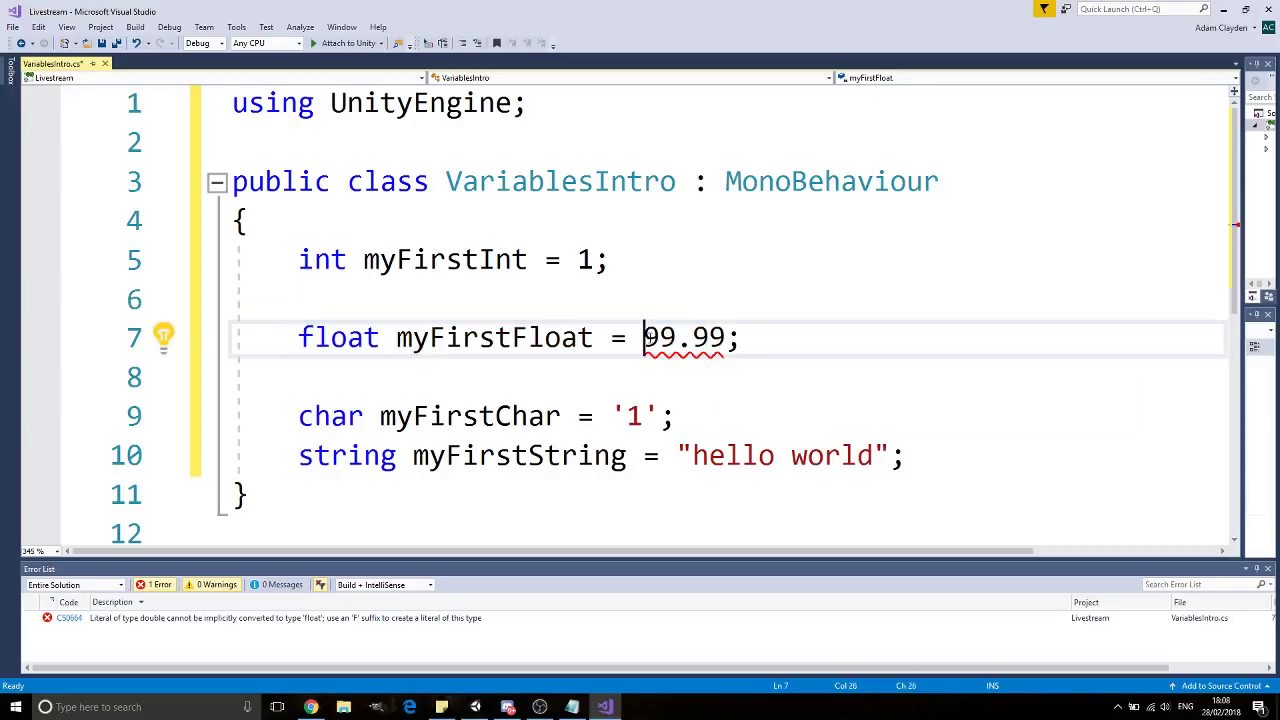Save the current file with Save icon
The image size is (1280, 720).
(x=102, y=43)
